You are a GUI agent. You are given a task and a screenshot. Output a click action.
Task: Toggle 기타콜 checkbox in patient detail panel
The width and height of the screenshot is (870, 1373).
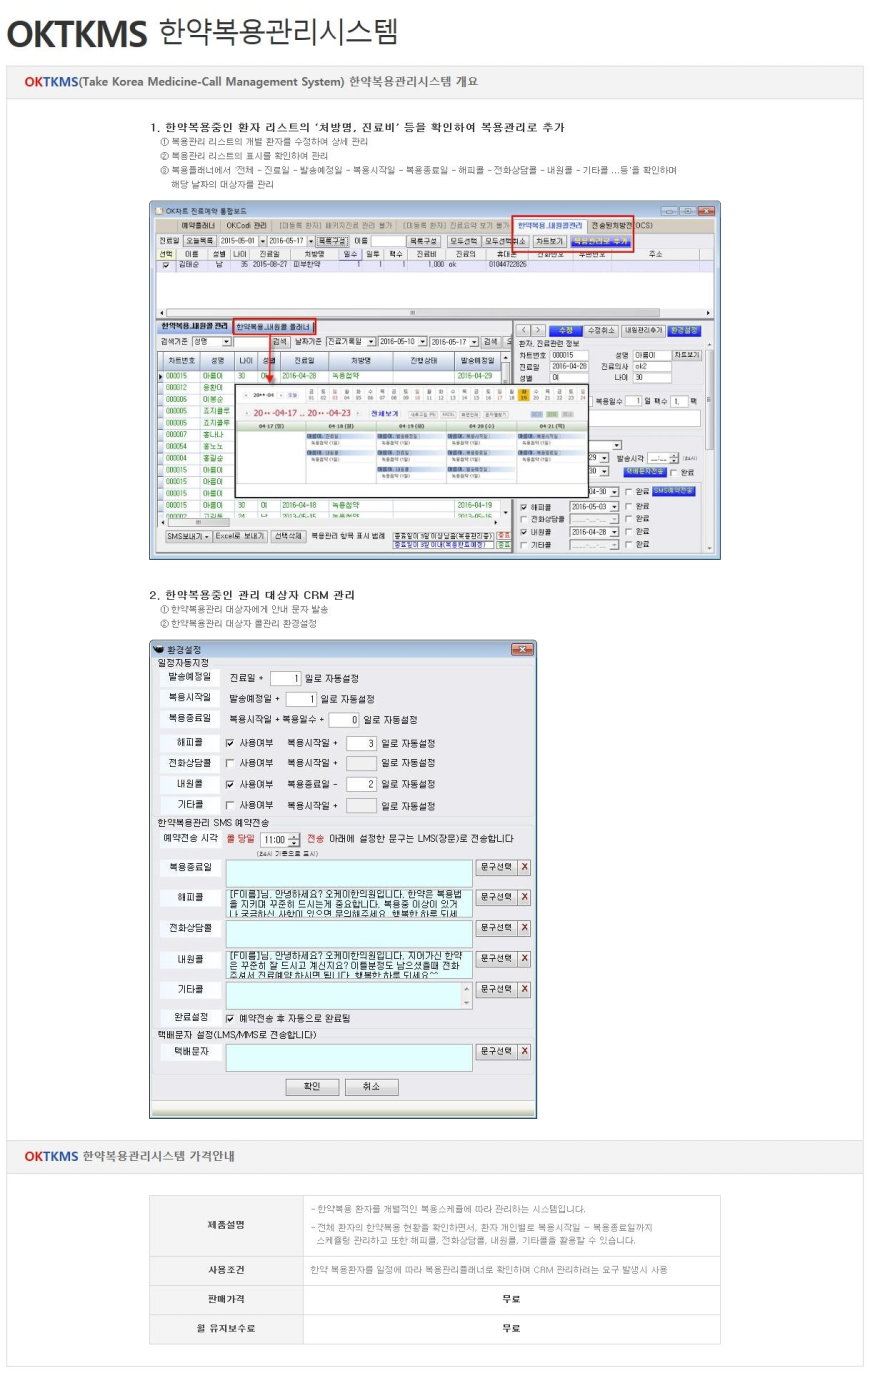524,545
